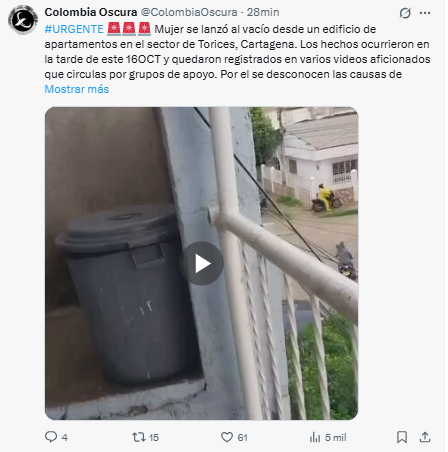Click the Grok explain icon beside the three dots

click(405, 13)
